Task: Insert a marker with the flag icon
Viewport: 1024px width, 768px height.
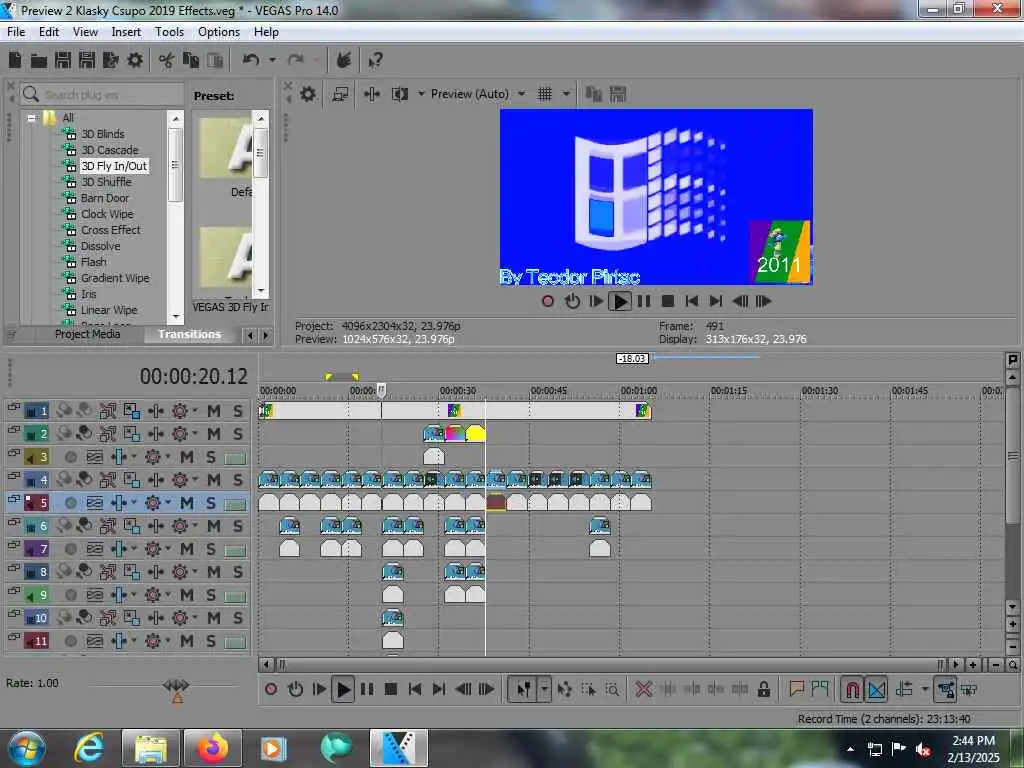Action: (796, 689)
